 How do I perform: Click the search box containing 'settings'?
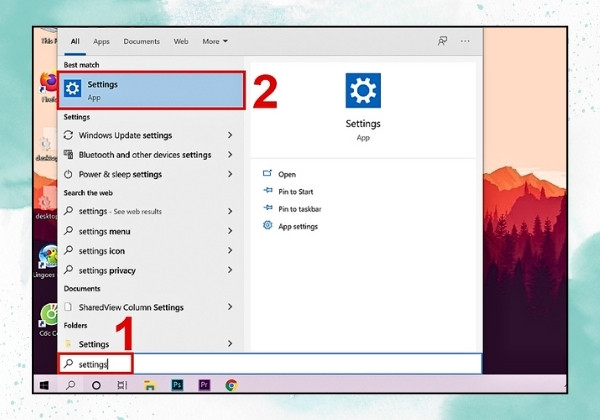pos(270,364)
